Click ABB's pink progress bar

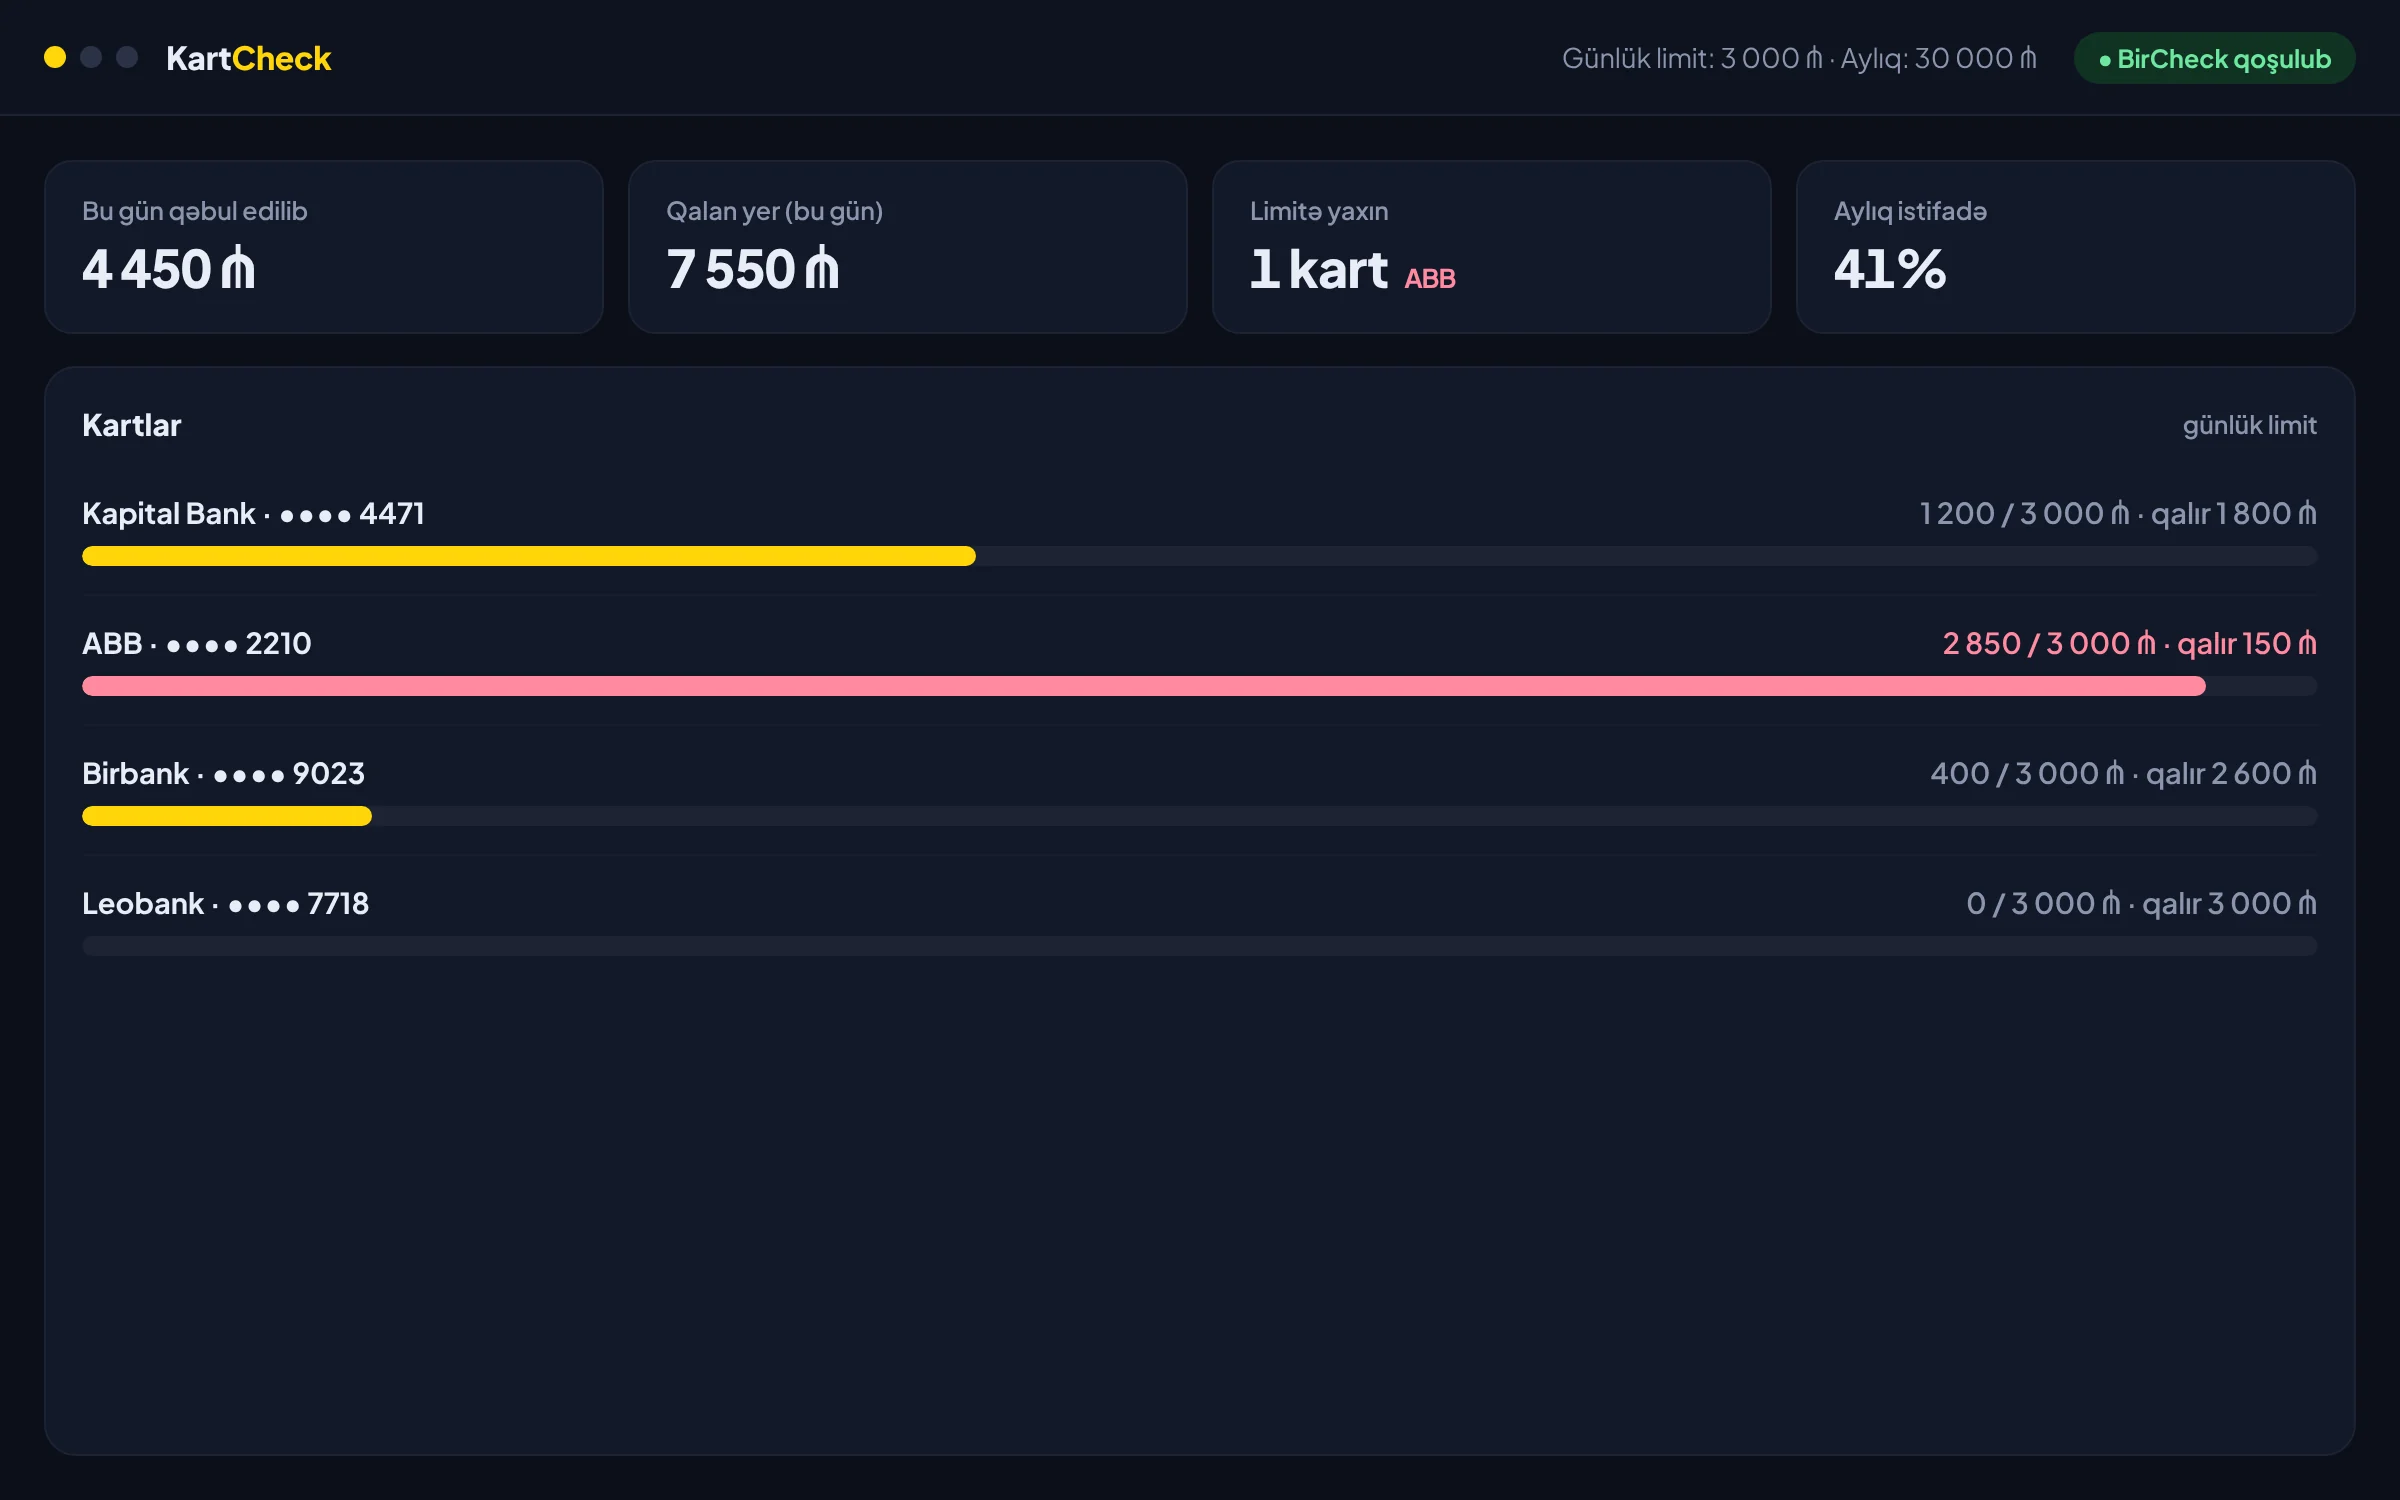point(1144,686)
